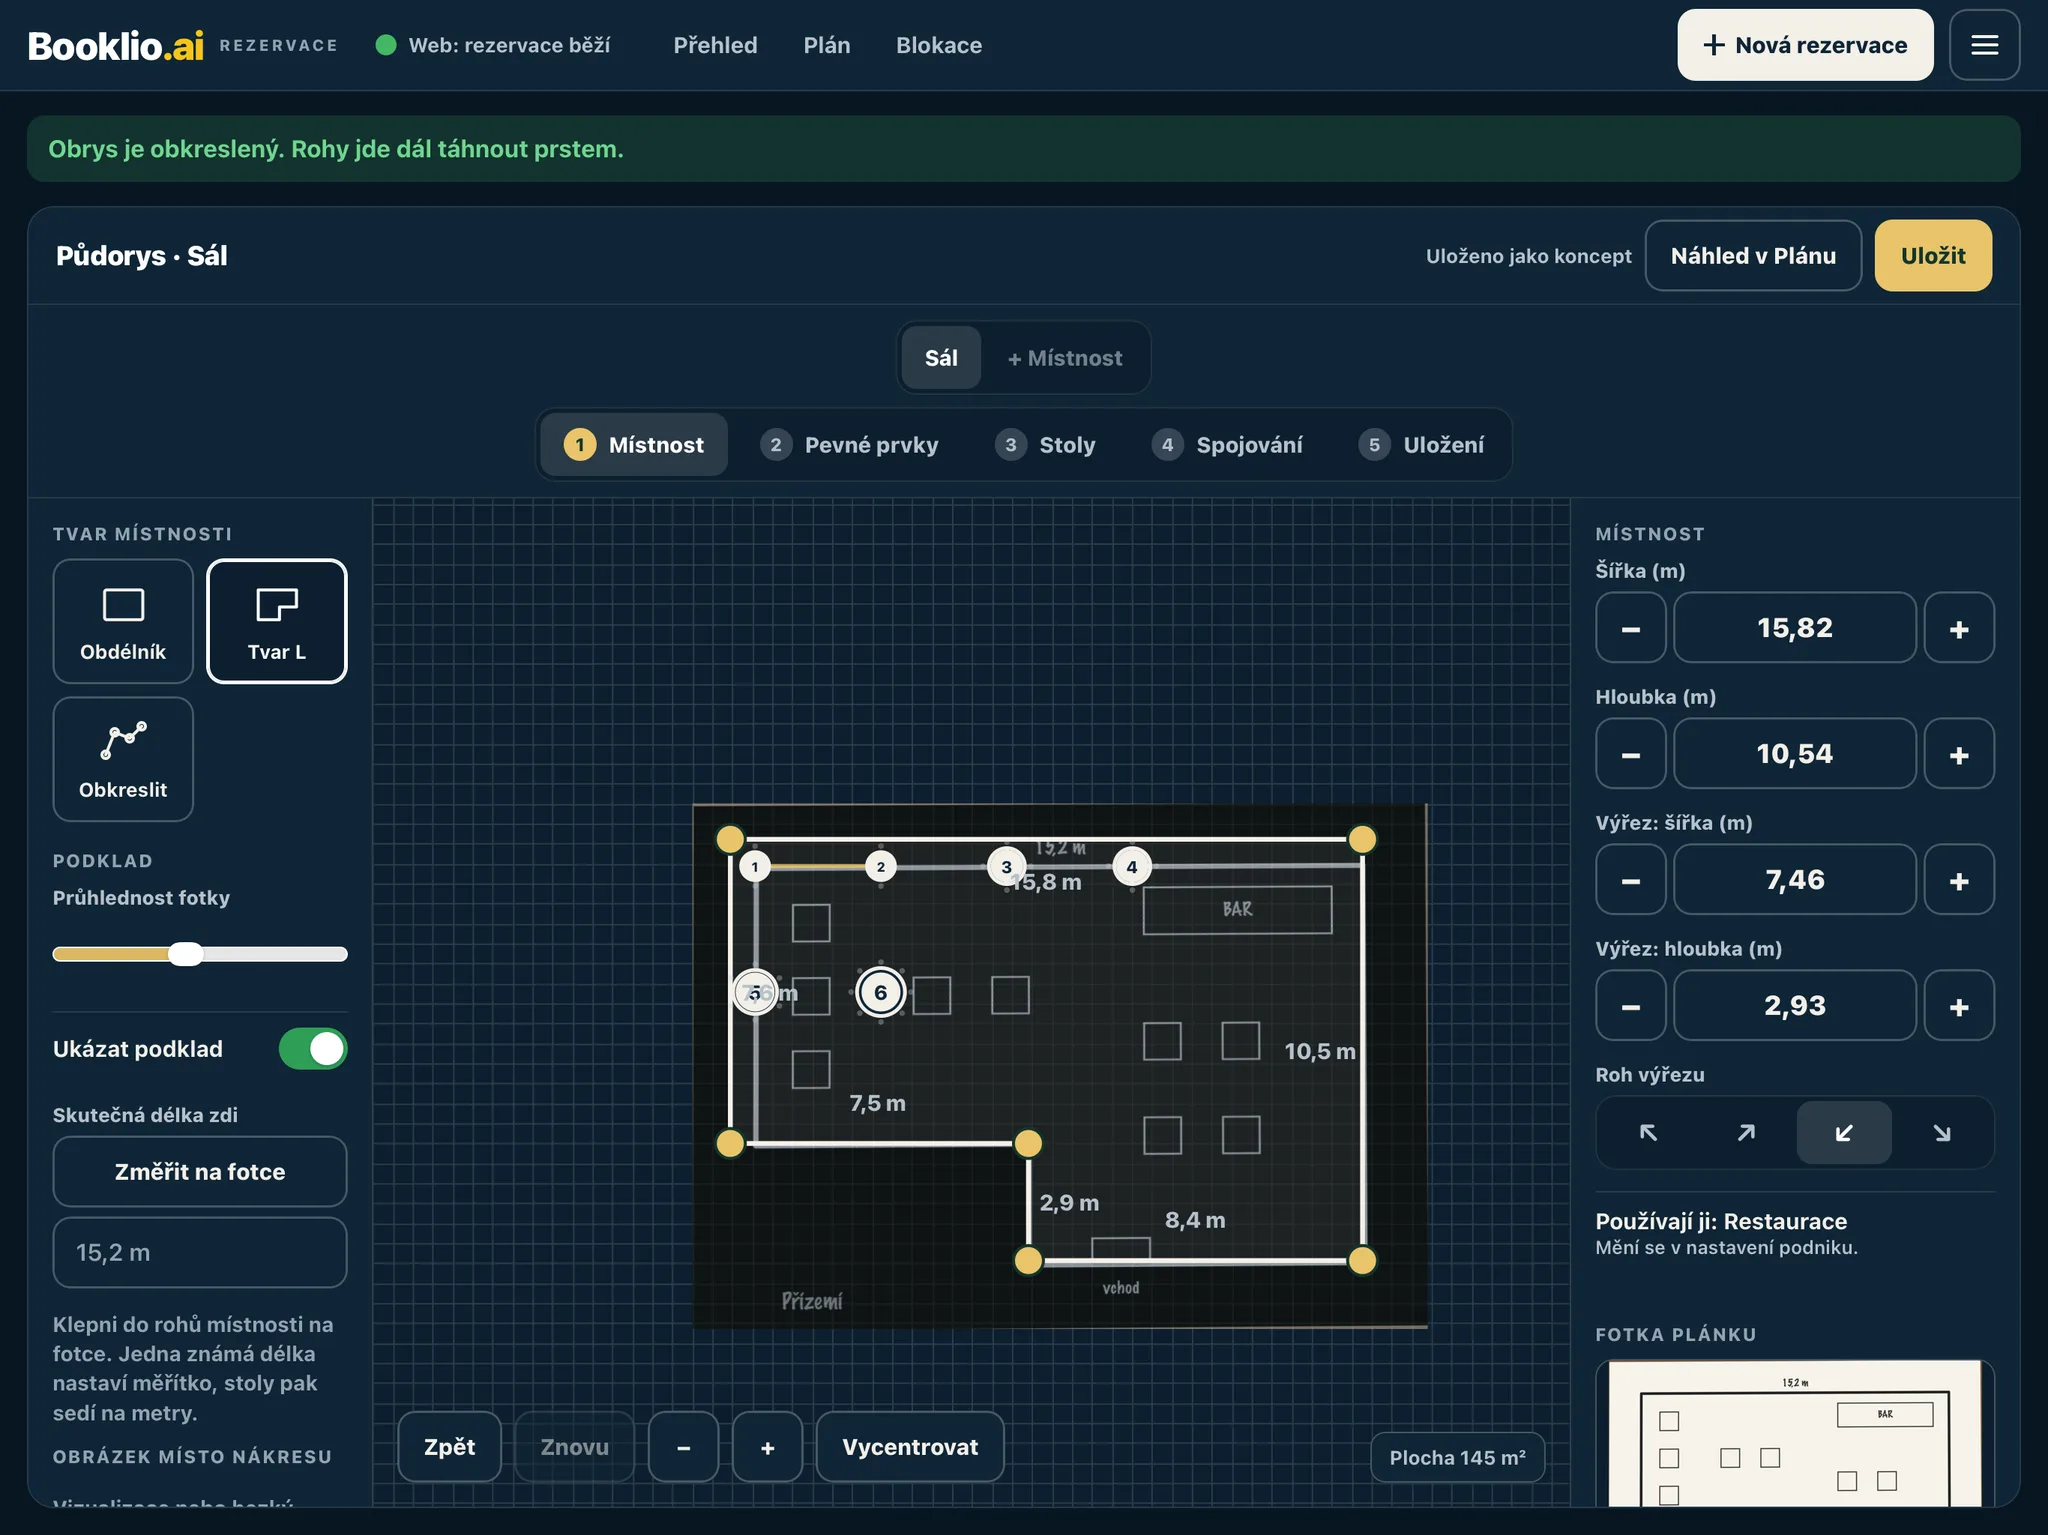2048x1535 pixels.
Task: Increase Hloubka depth with plus
Action: coord(1959,754)
